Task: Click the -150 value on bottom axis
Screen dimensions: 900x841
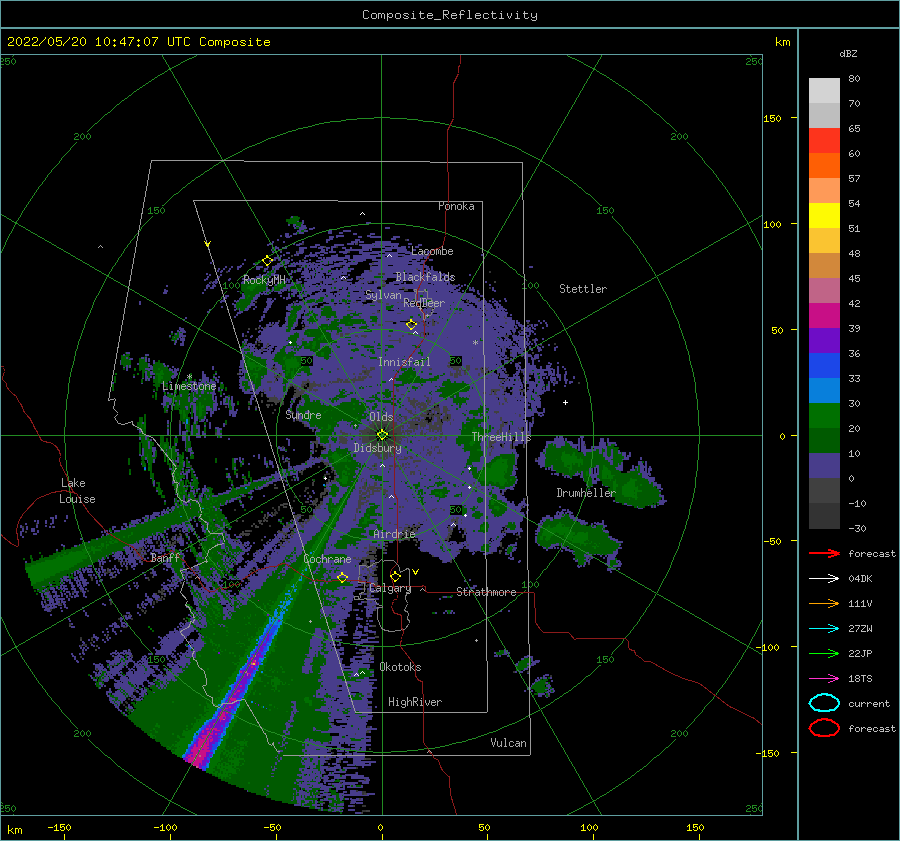Action: click(x=59, y=827)
